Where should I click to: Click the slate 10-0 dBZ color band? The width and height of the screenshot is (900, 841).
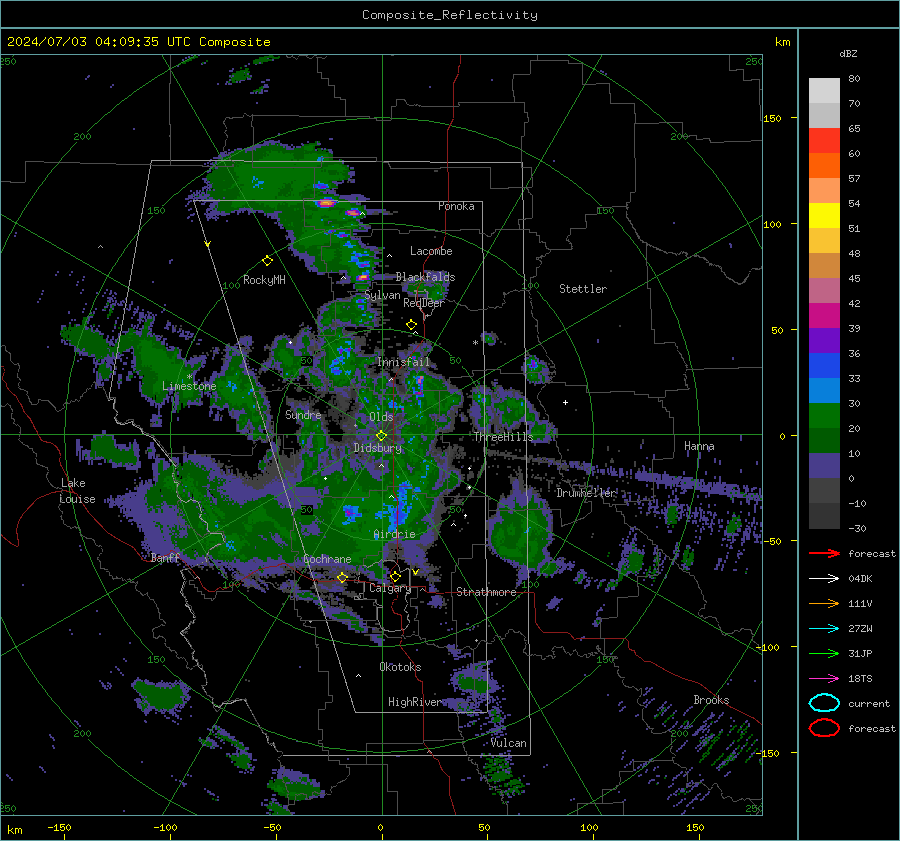point(824,466)
